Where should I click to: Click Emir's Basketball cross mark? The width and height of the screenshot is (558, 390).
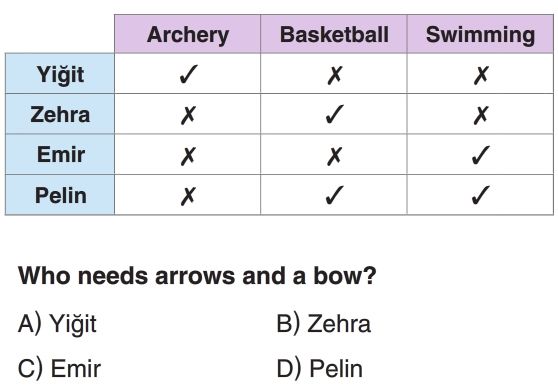pyautogui.click(x=335, y=156)
